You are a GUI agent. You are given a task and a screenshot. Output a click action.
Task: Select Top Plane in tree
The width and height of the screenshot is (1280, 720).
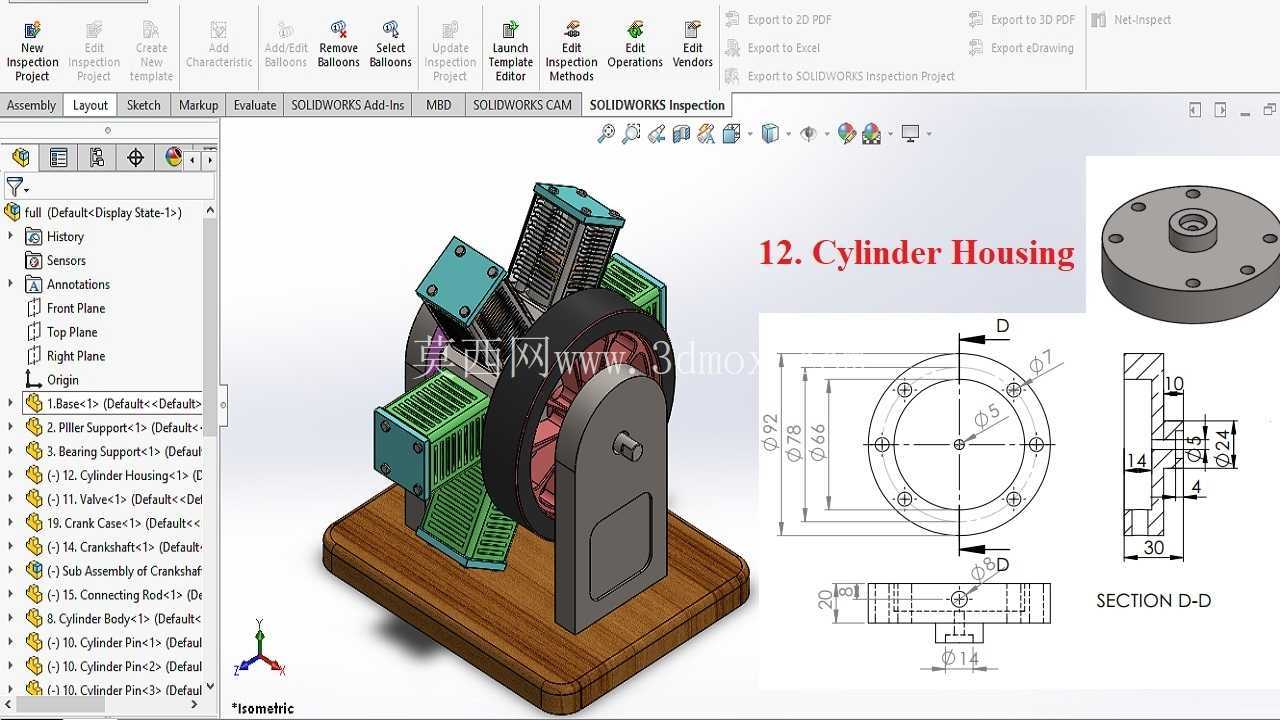coord(72,332)
